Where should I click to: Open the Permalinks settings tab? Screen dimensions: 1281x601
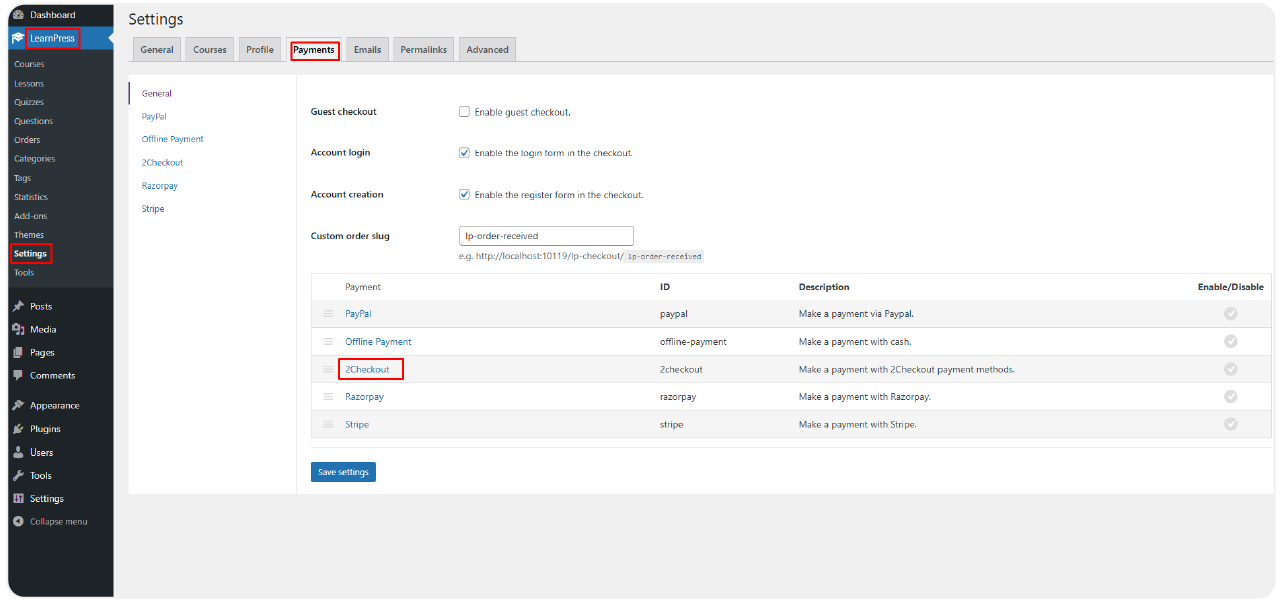[423, 50]
